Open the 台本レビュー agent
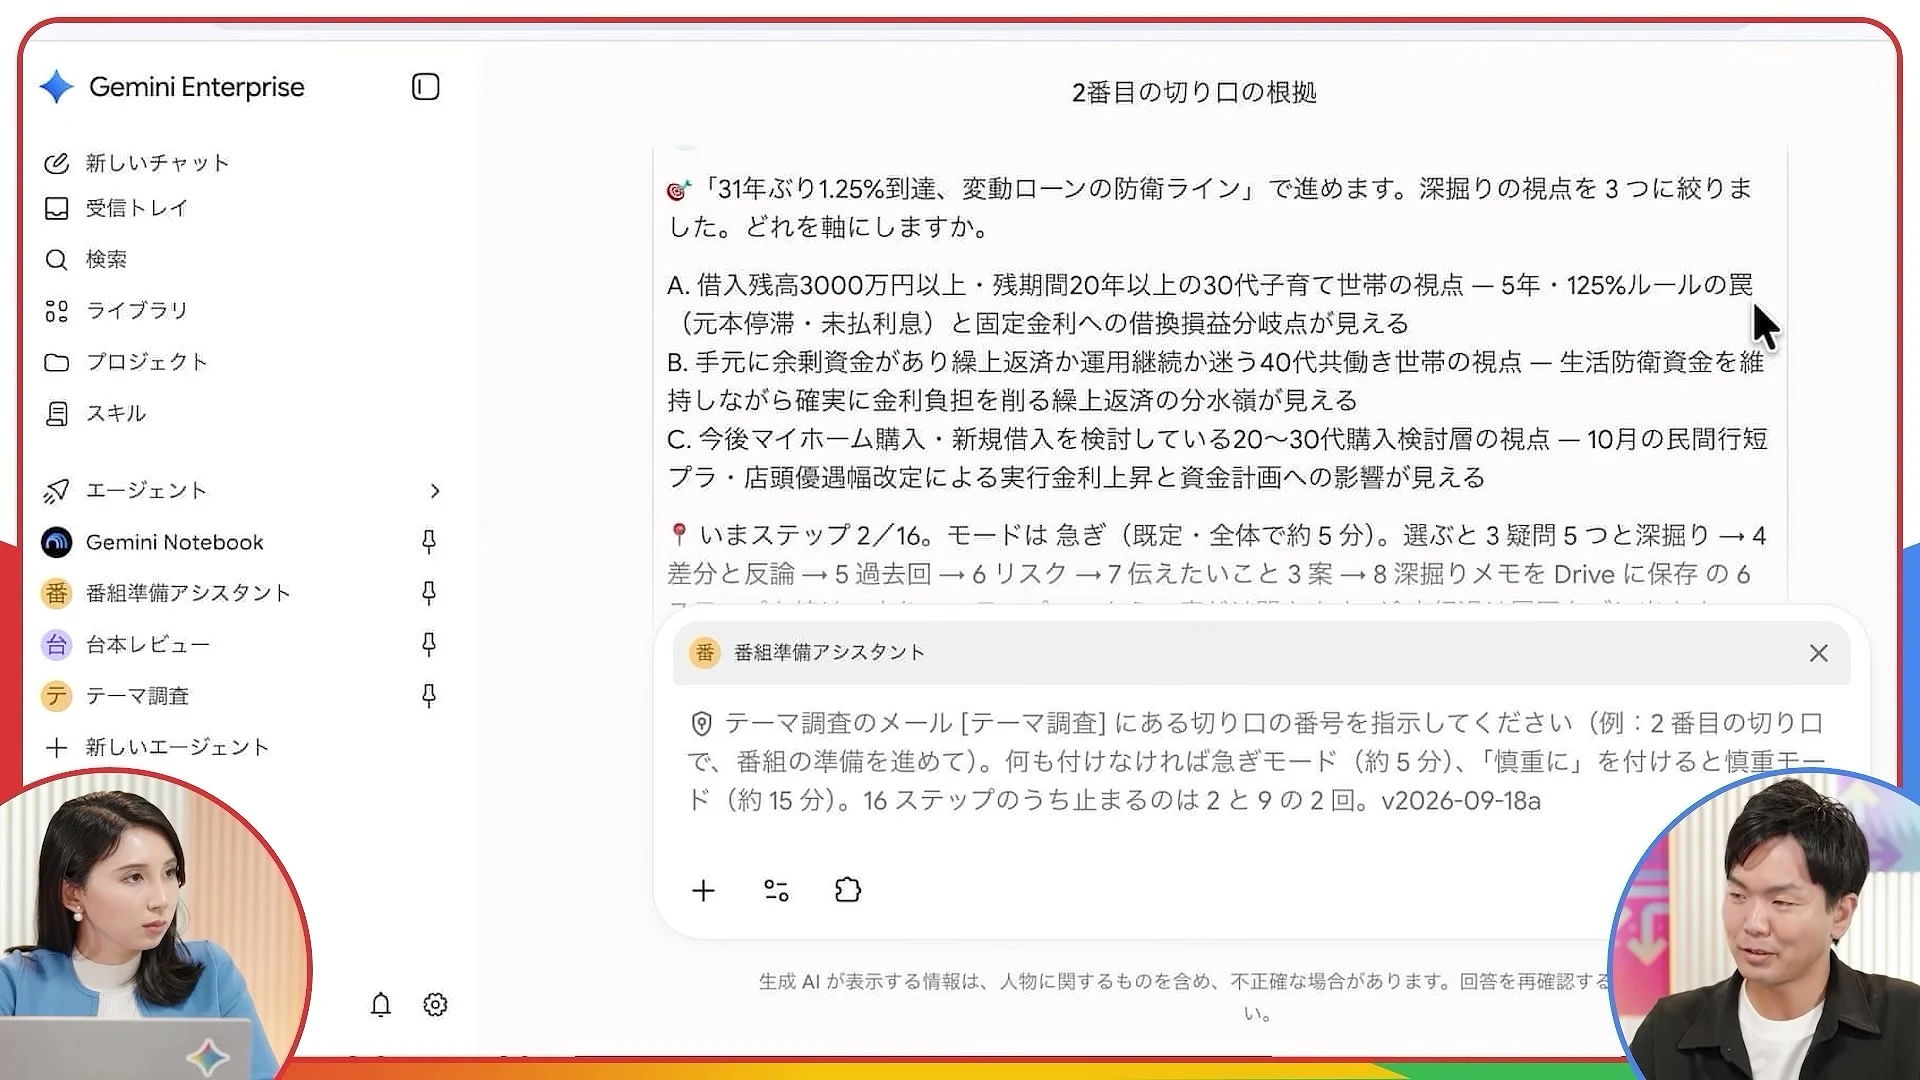Screen dimensions: 1920x1080 pyautogui.click(x=147, y=645)
